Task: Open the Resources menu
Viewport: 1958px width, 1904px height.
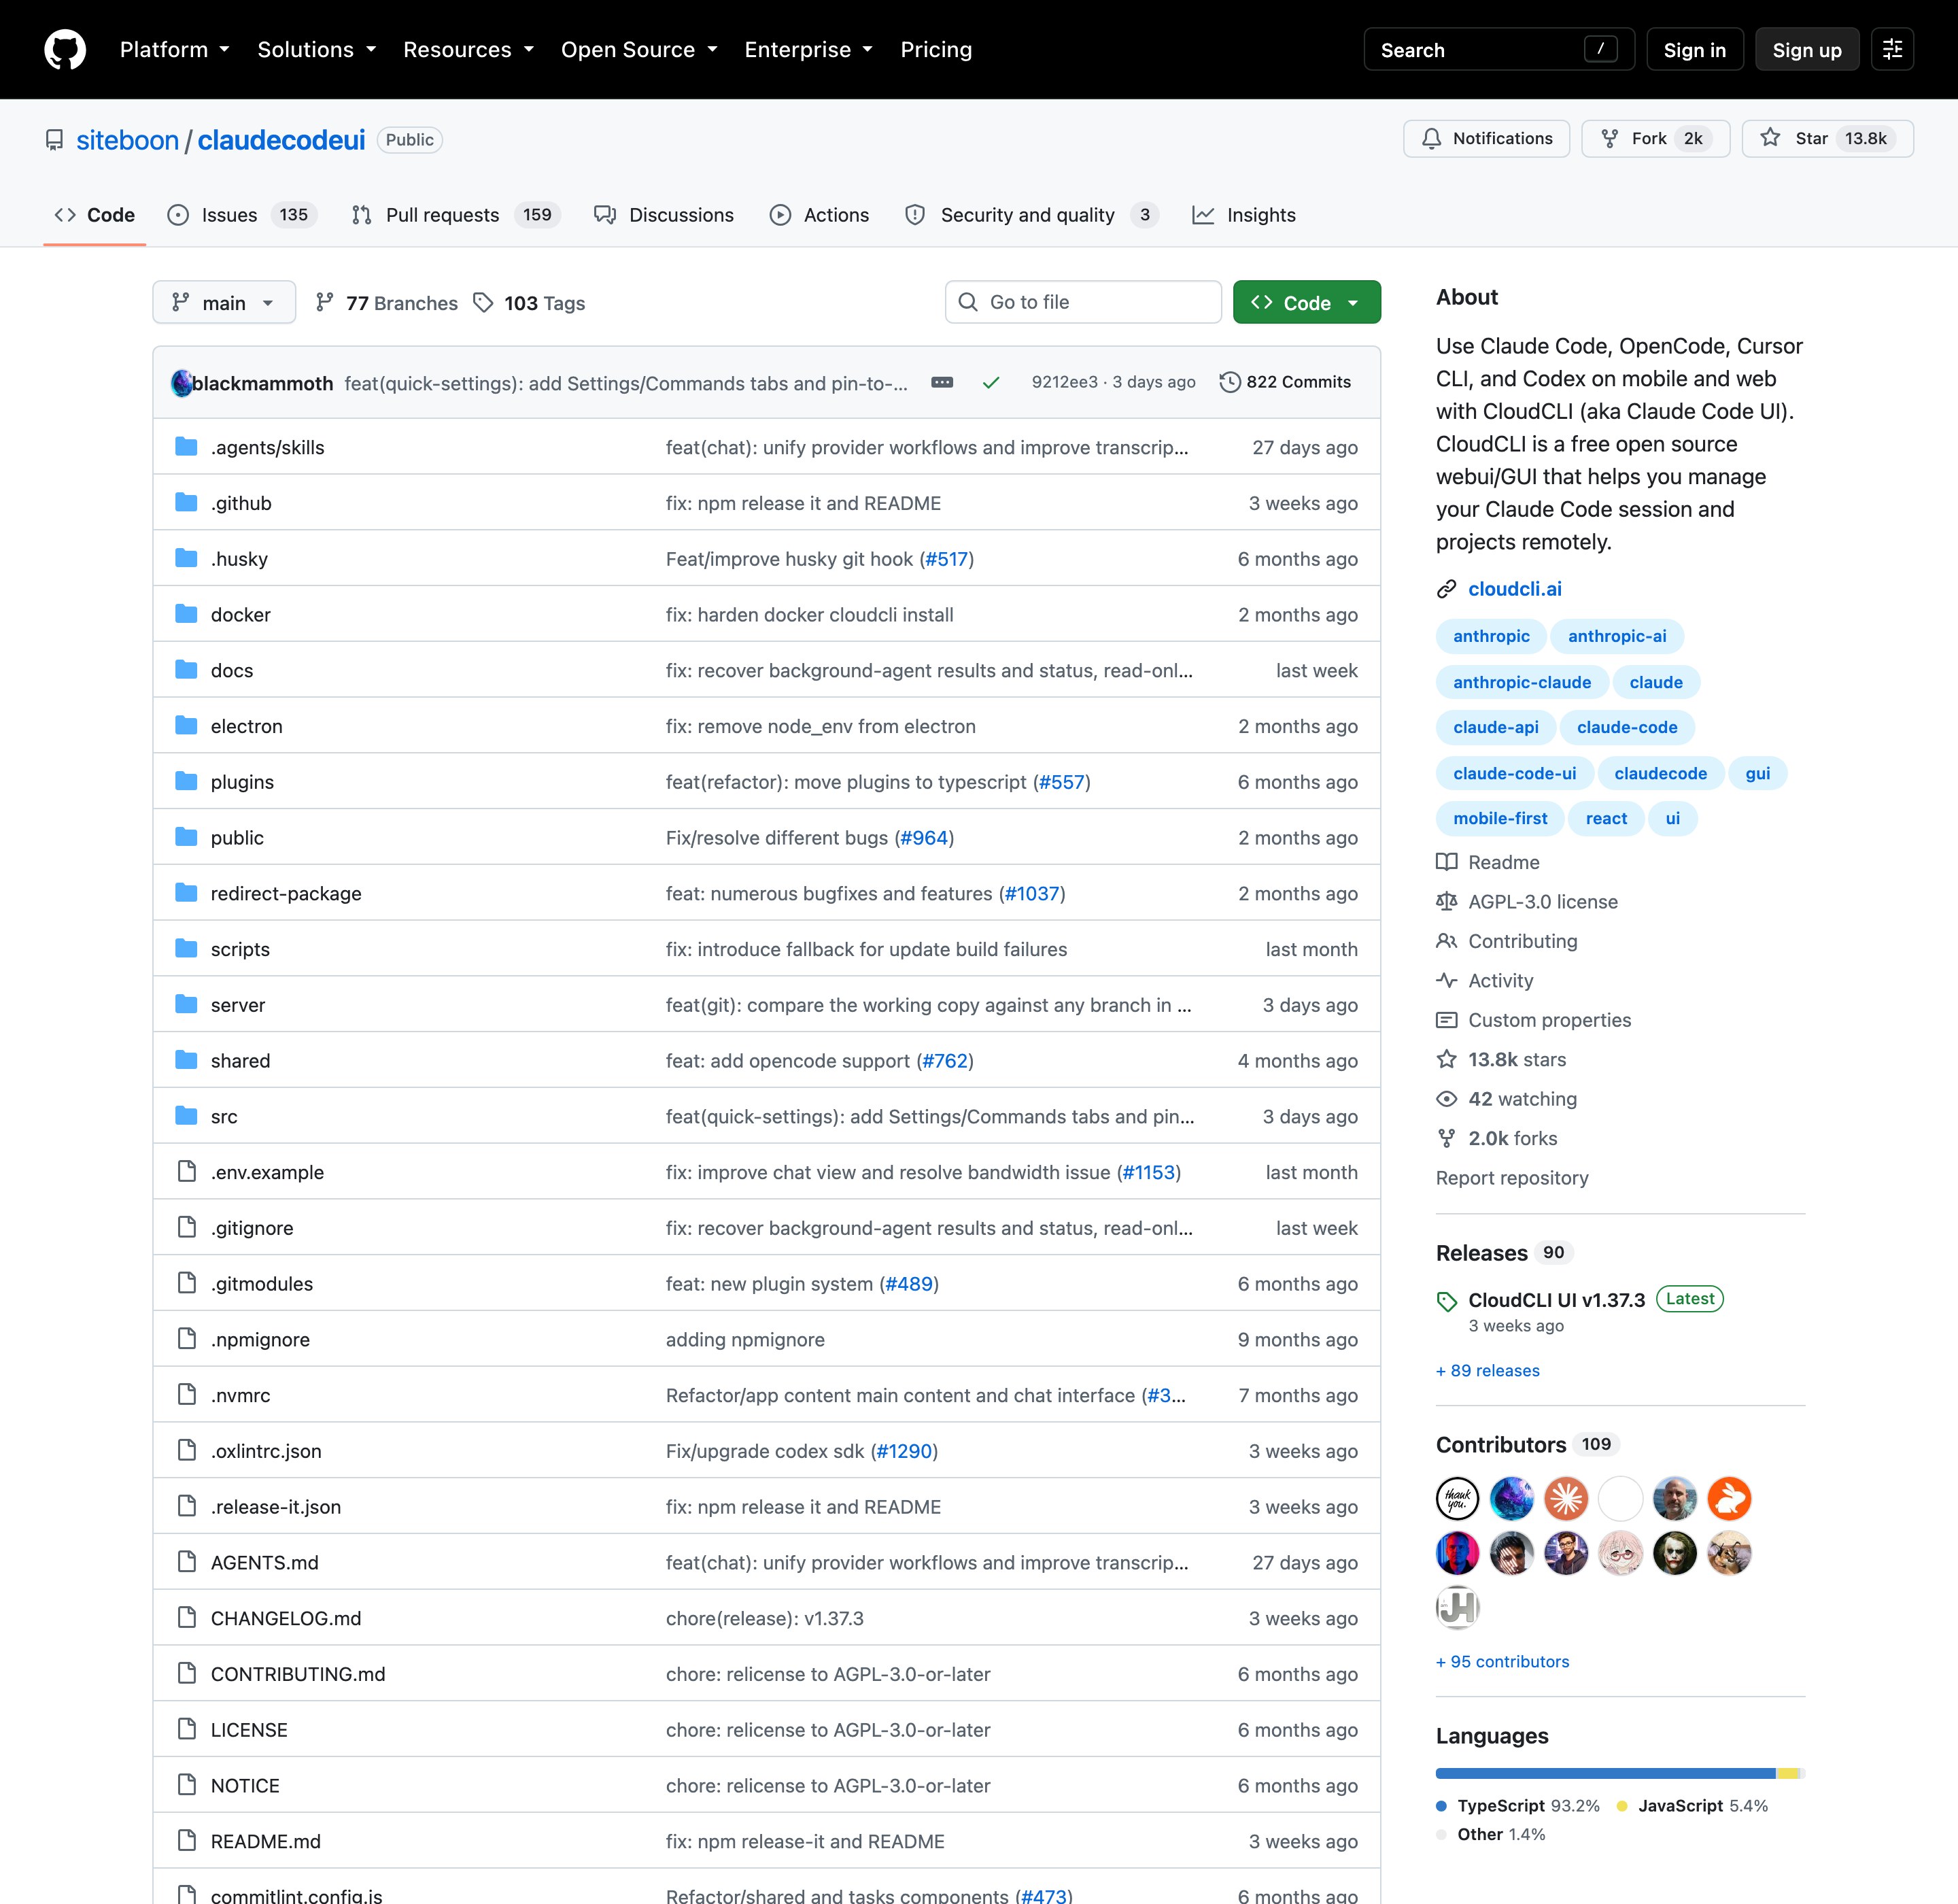Action: click(x=468, y=49)
